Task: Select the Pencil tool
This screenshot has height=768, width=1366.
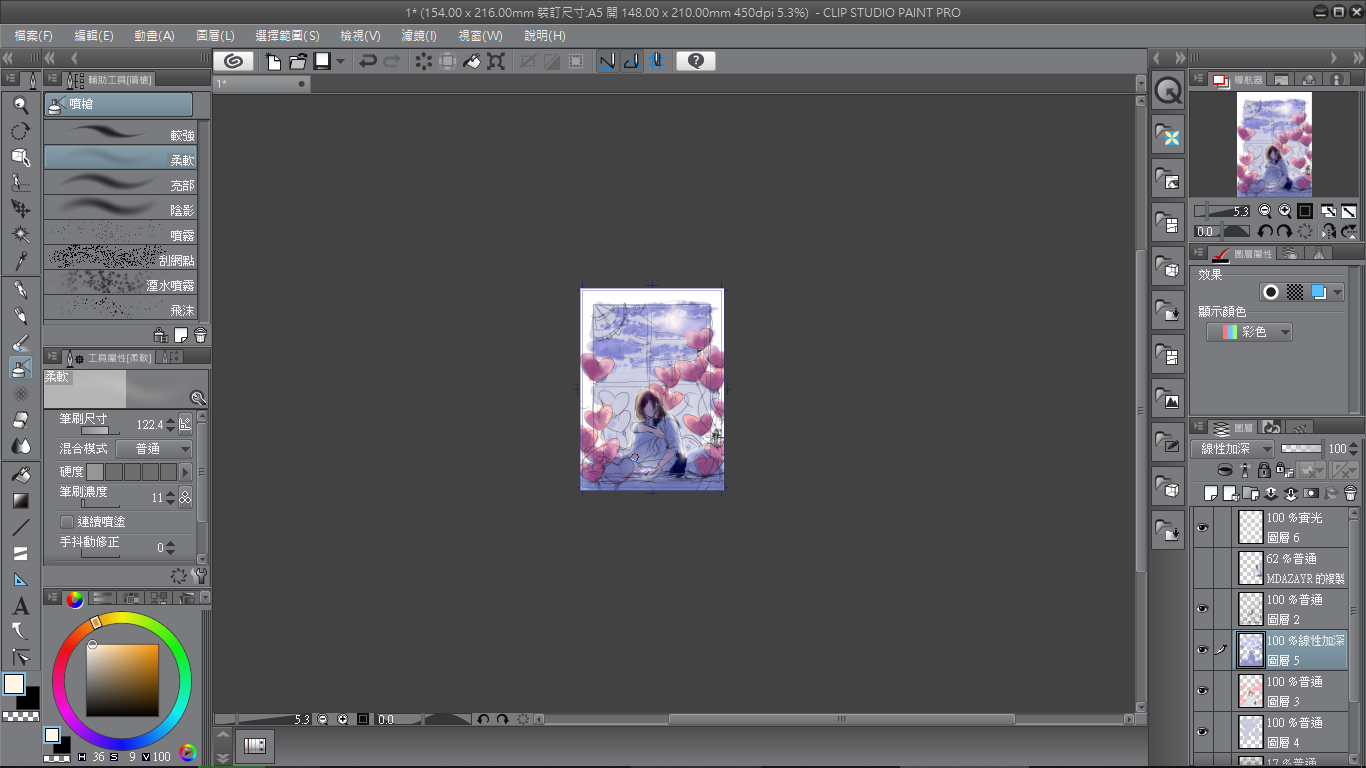Action: click(20, 316)
